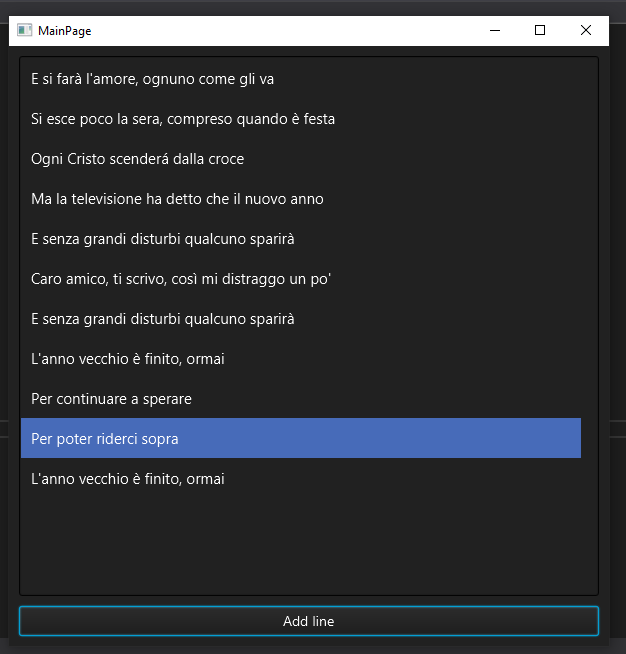The image size is (626, 654).
Task: Select line "E si farà l'amore, ognuno come gli va"
Action: 152,79
